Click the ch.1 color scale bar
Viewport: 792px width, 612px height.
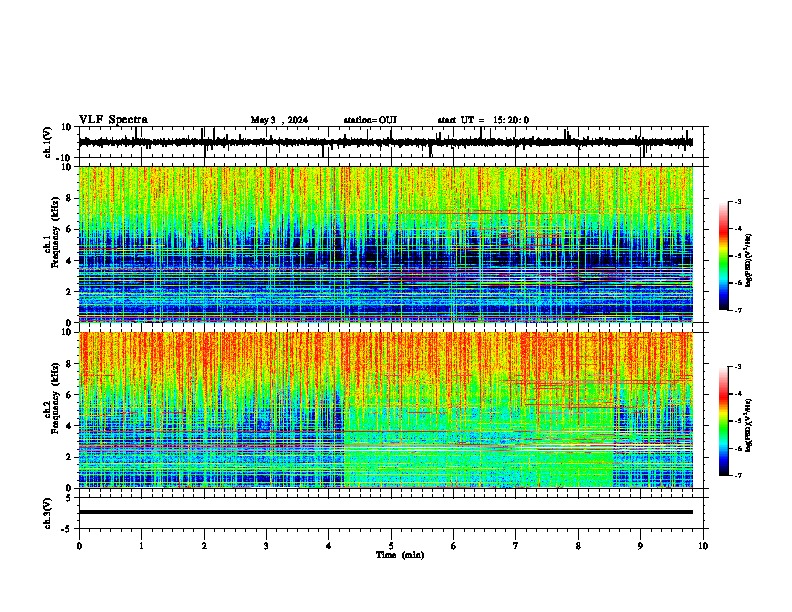point(724,256)
